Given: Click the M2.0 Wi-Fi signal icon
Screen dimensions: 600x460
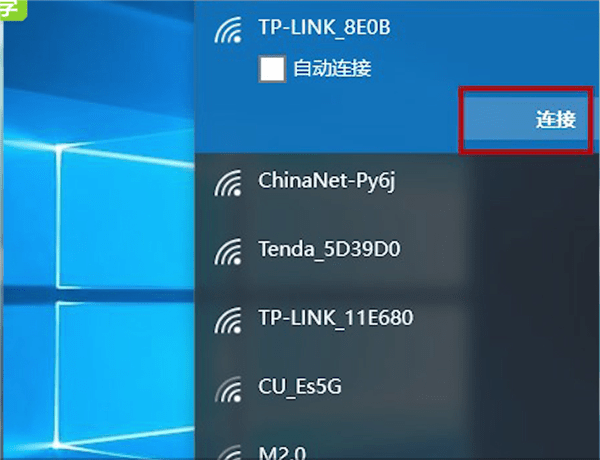Looking at the screenshot, I should 228,452.
